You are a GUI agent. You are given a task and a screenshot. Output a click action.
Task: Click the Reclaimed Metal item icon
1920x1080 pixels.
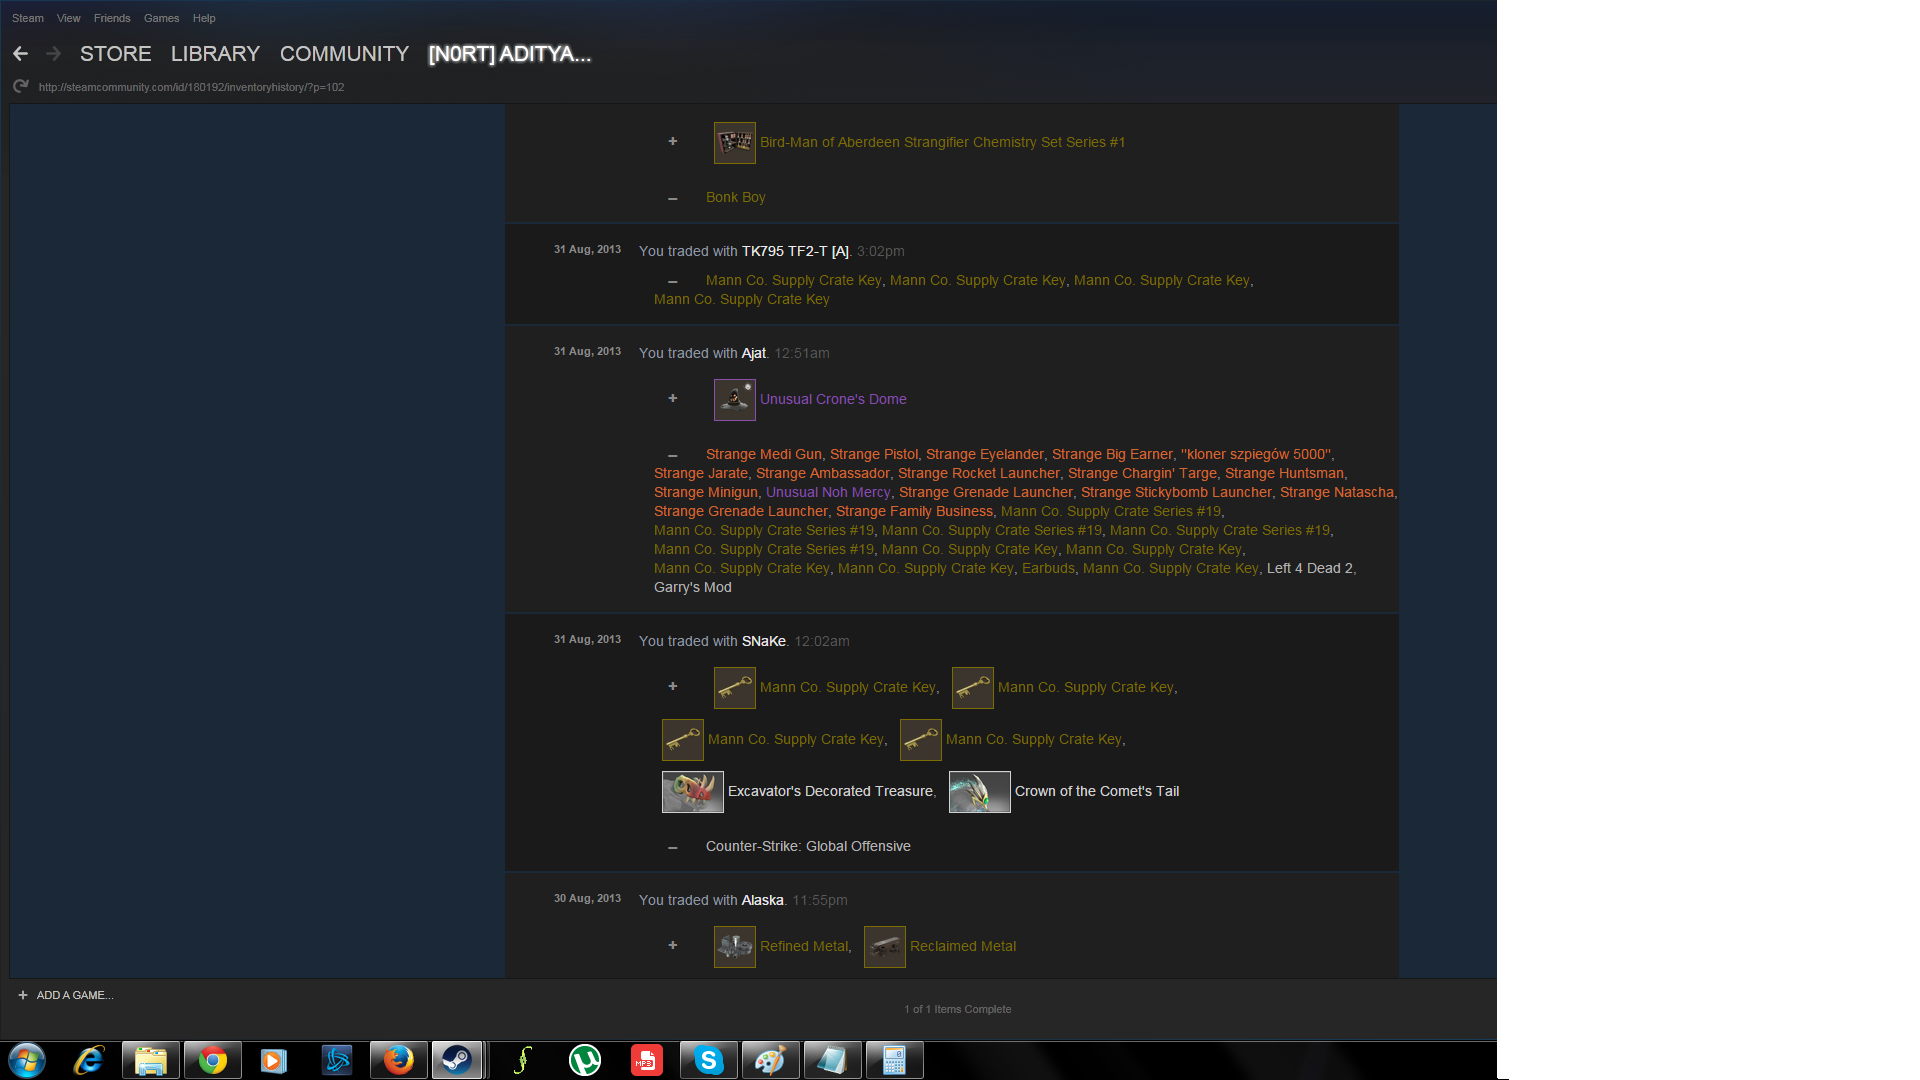click(x=884, y=947)
